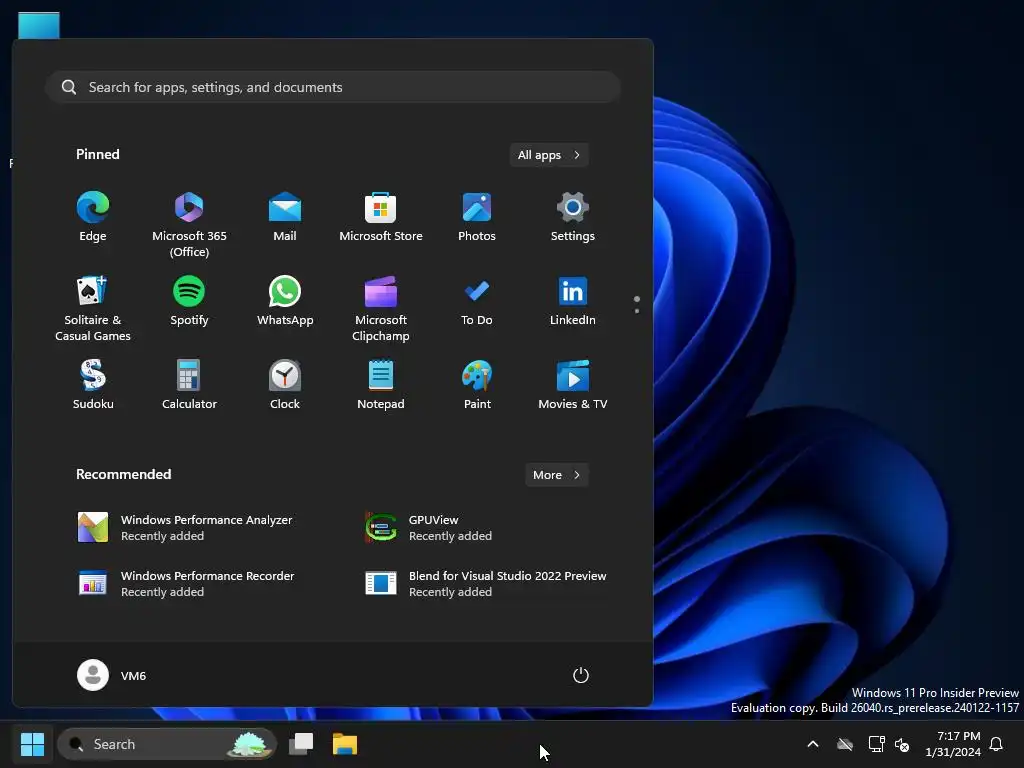Open Task View on taskbar
This screenshot has height=768, width=1024.
[301, 744]
